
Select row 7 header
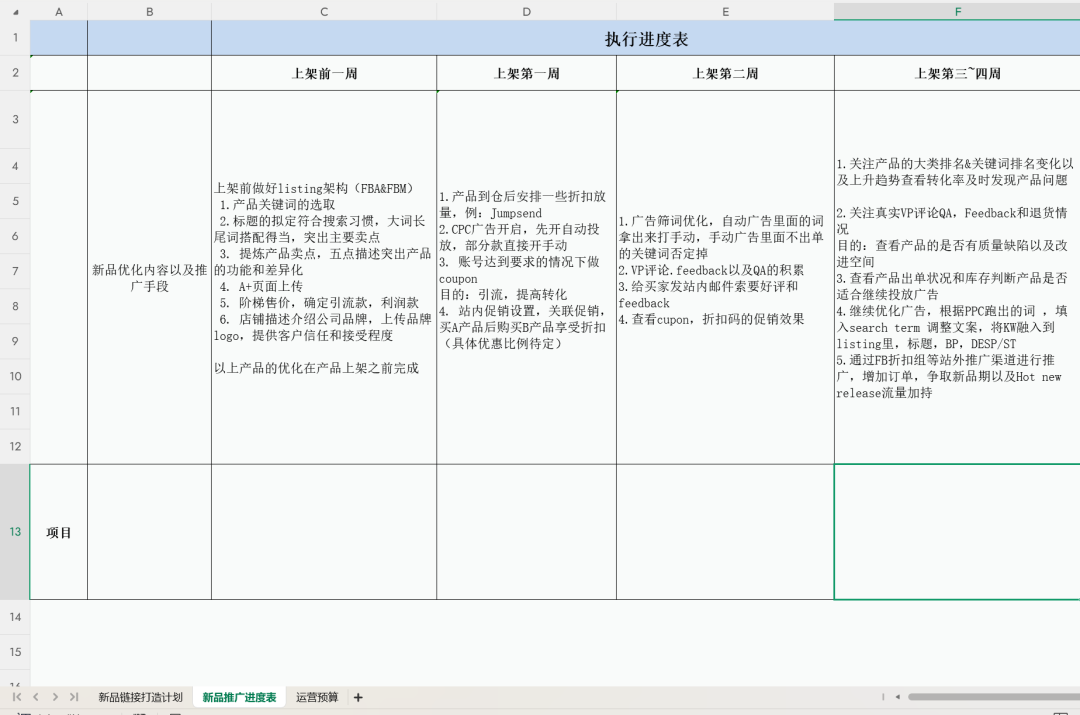(x=15, y=271)
